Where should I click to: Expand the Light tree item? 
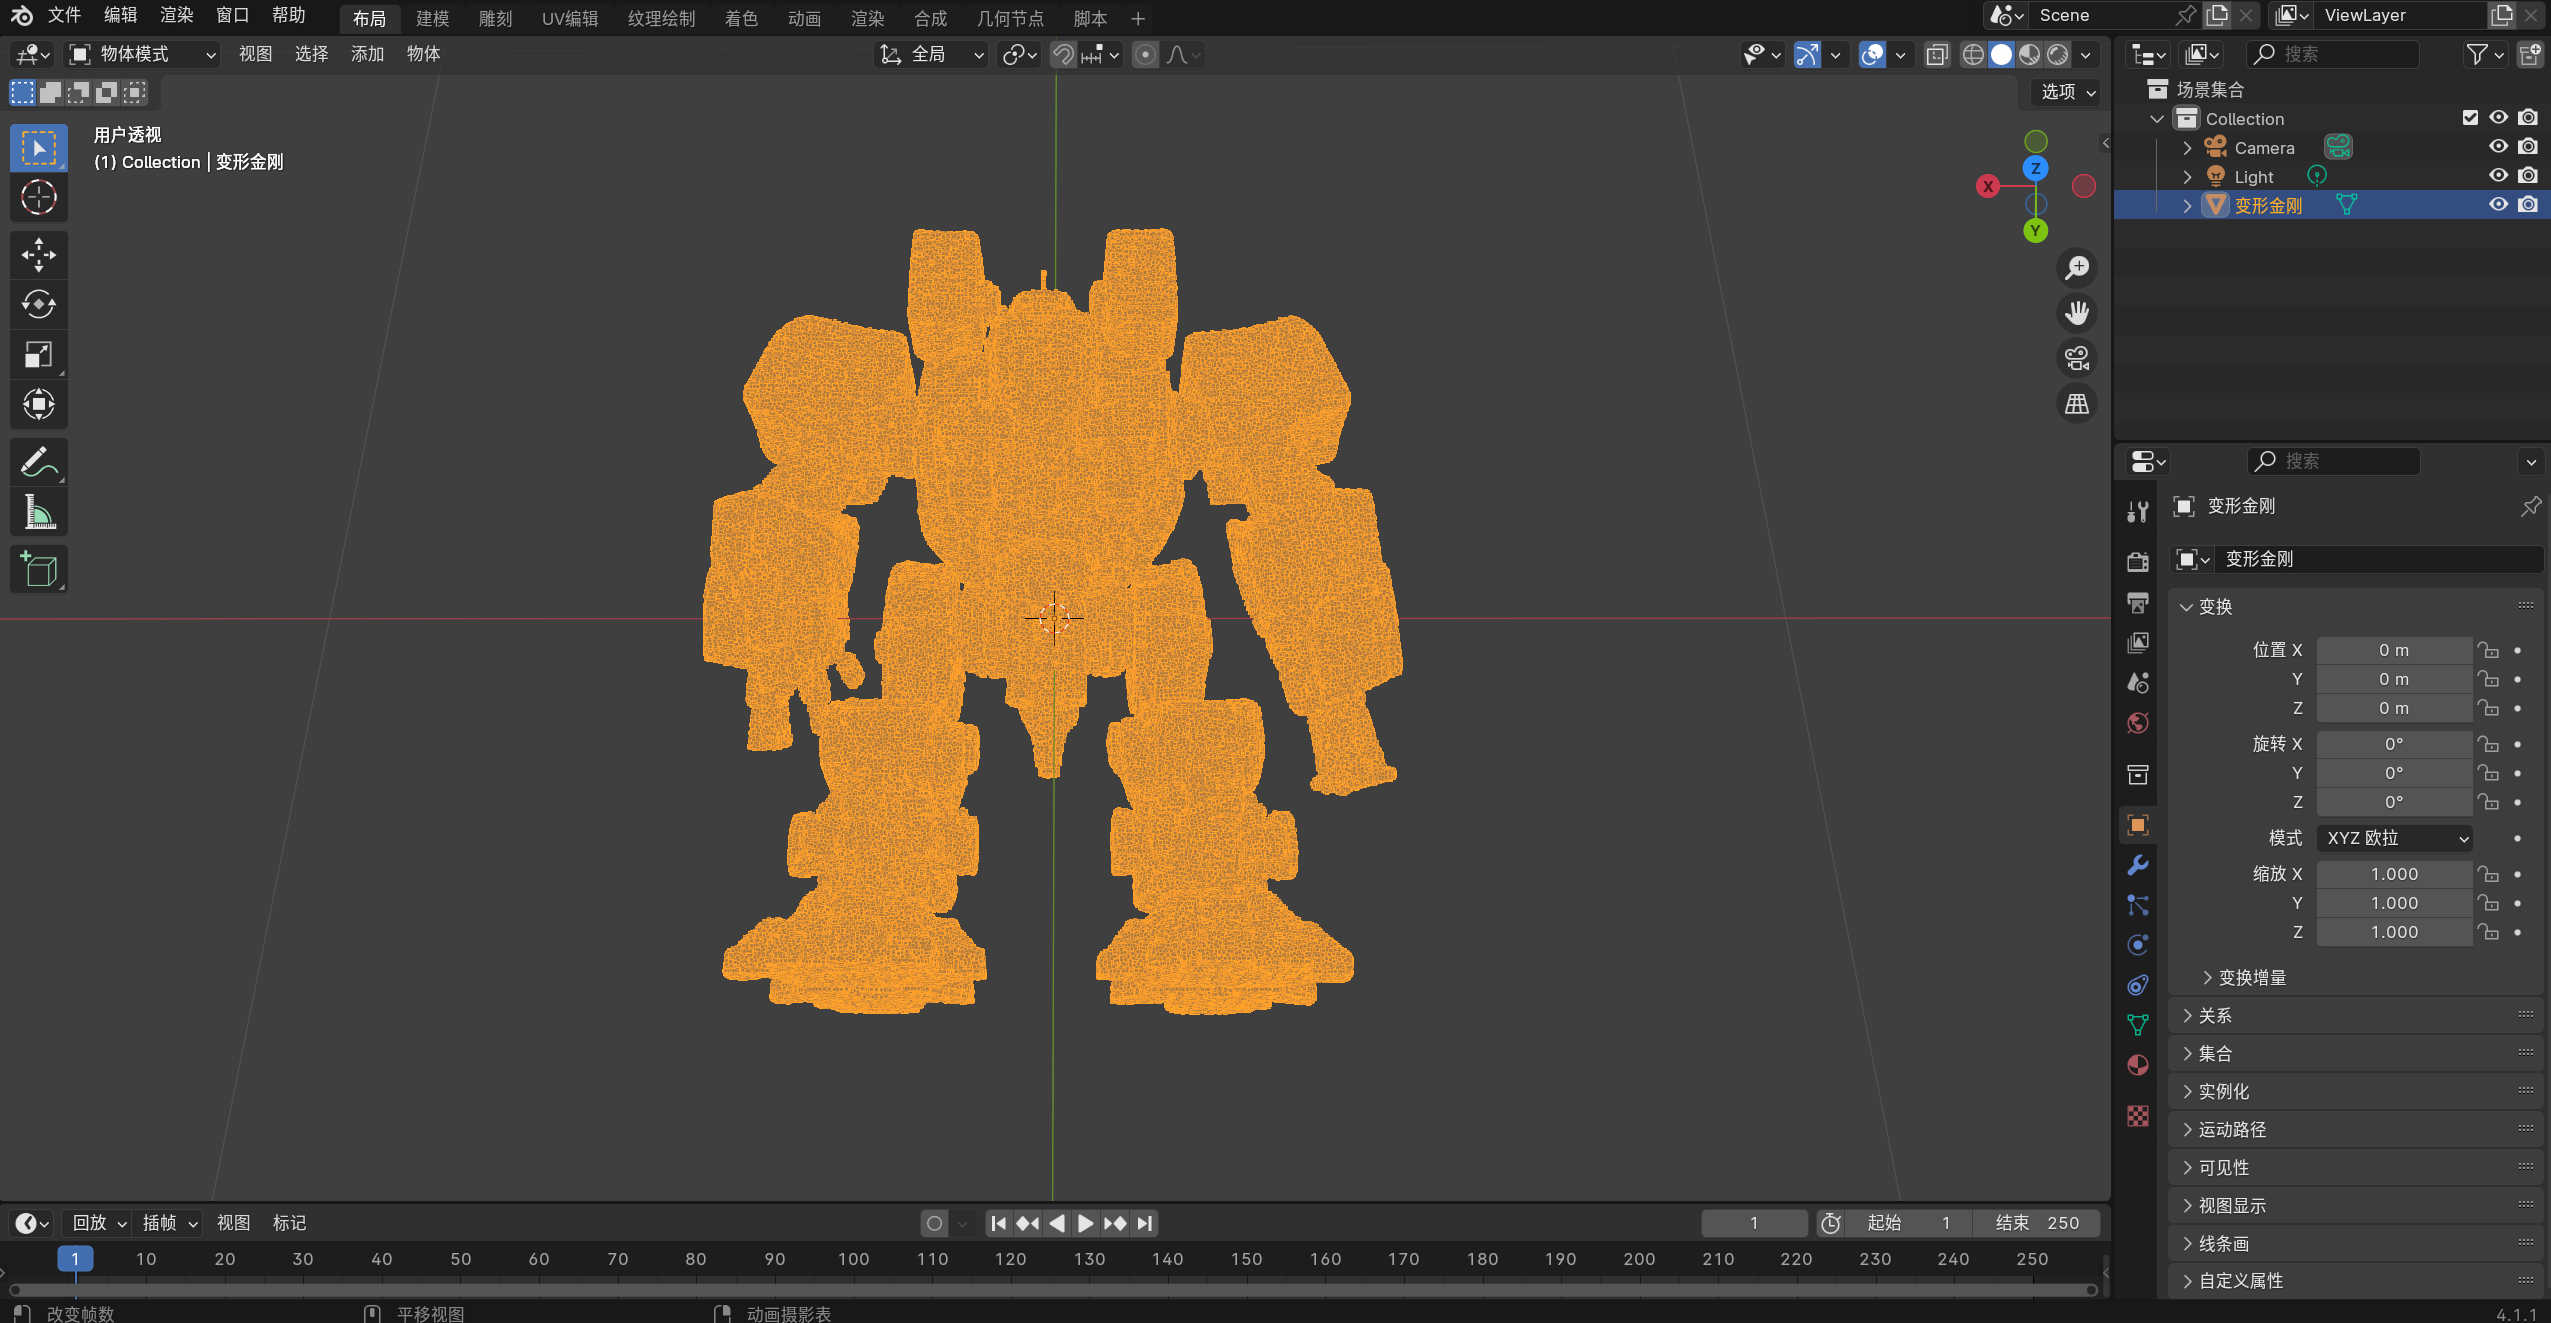[2187, 177]
